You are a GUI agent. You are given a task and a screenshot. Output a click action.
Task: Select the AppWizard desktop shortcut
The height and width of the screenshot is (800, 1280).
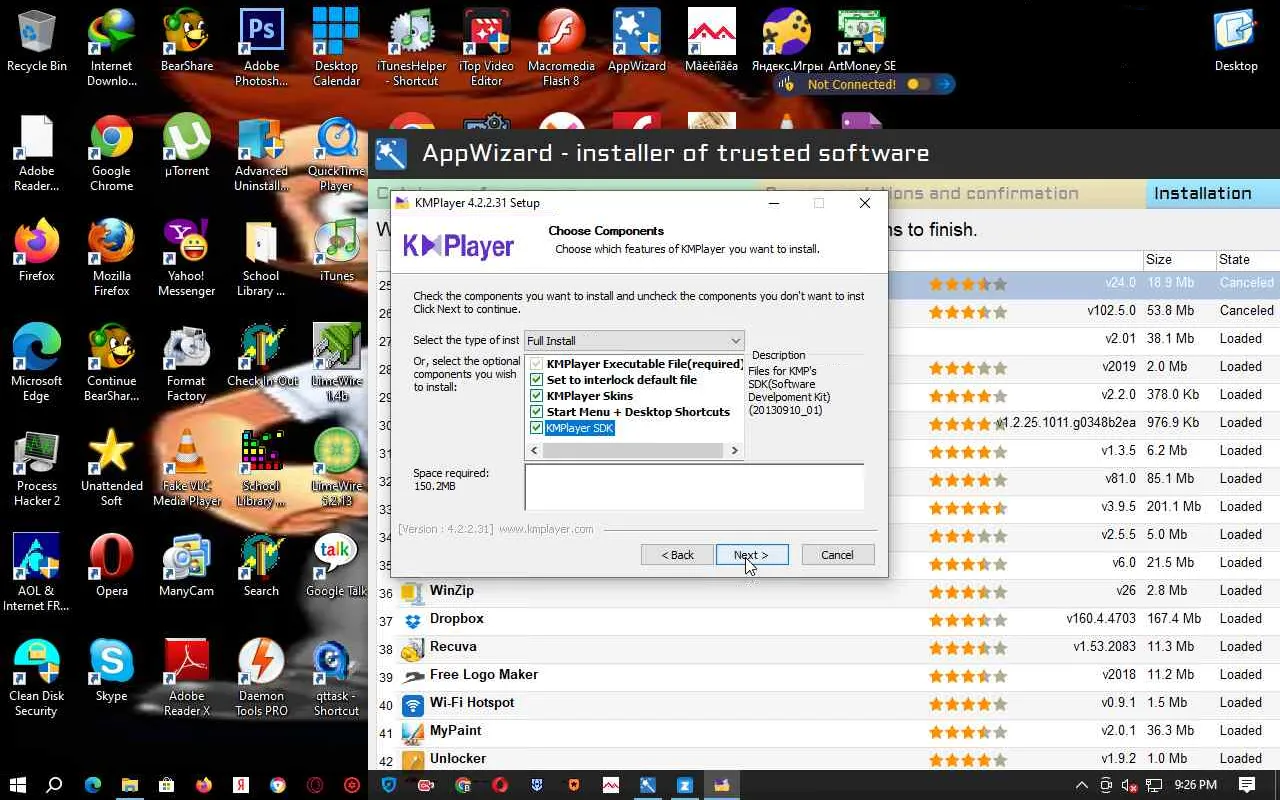(637, 40)
